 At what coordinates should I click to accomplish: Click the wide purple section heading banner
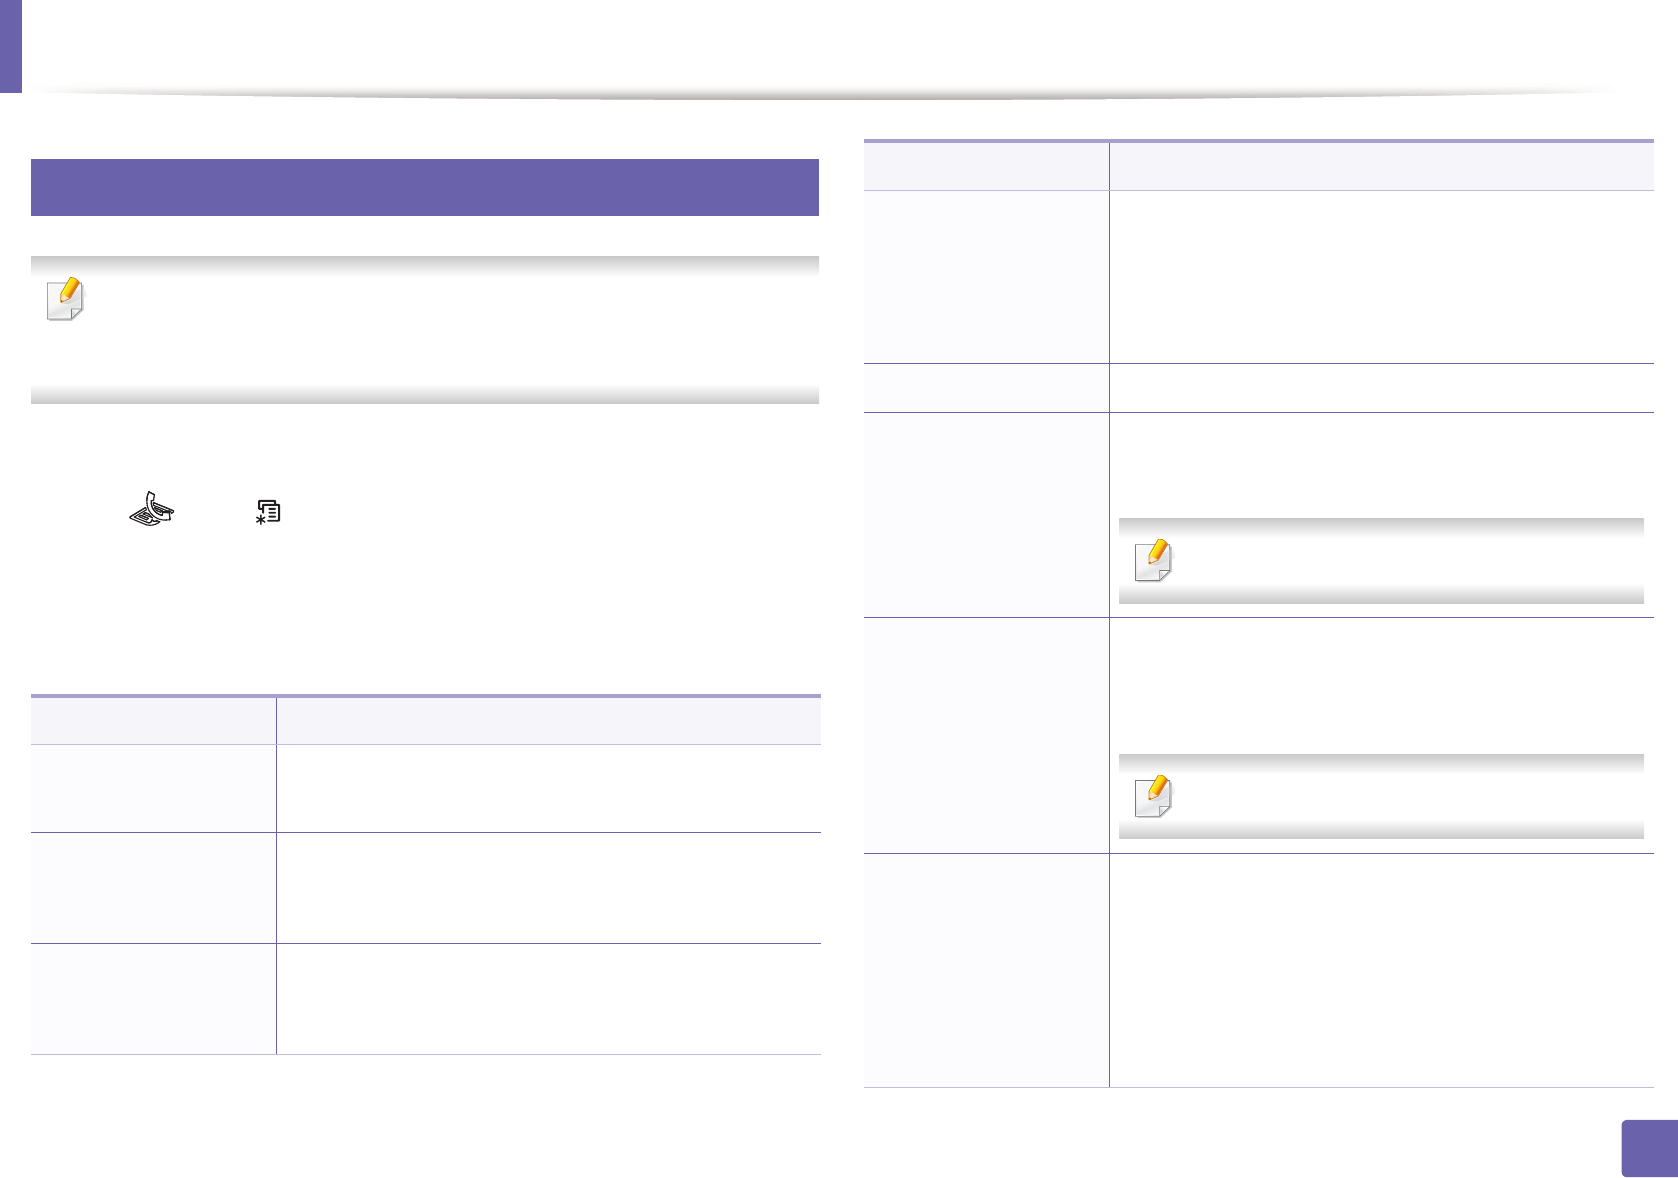[425, 187]
